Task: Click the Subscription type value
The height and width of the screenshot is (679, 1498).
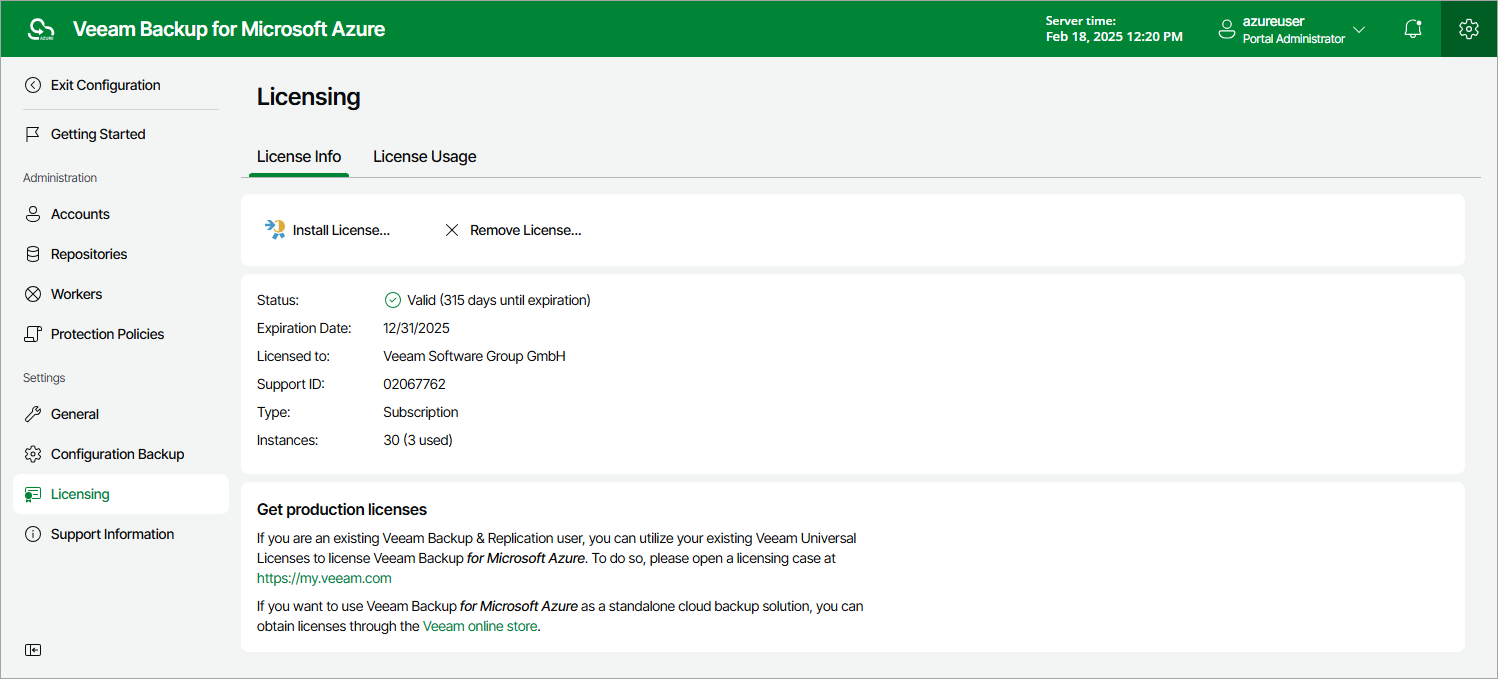Action: (421, 412)
